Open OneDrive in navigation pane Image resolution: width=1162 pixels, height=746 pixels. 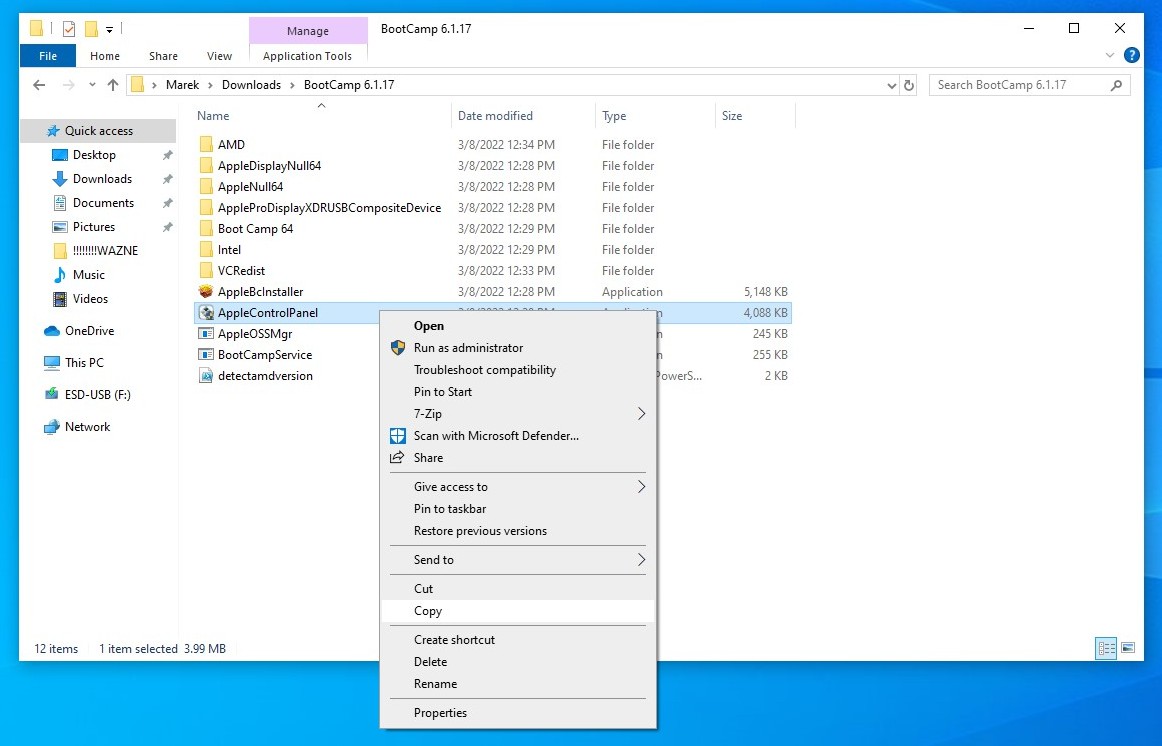89,331
